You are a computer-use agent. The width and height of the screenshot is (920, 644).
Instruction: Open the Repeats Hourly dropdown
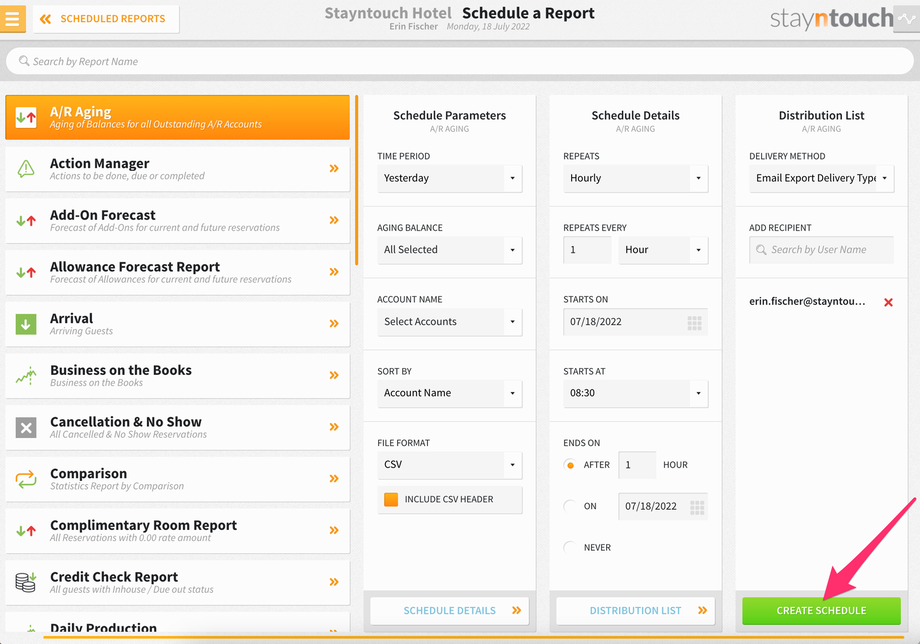[x=635, y=178]
